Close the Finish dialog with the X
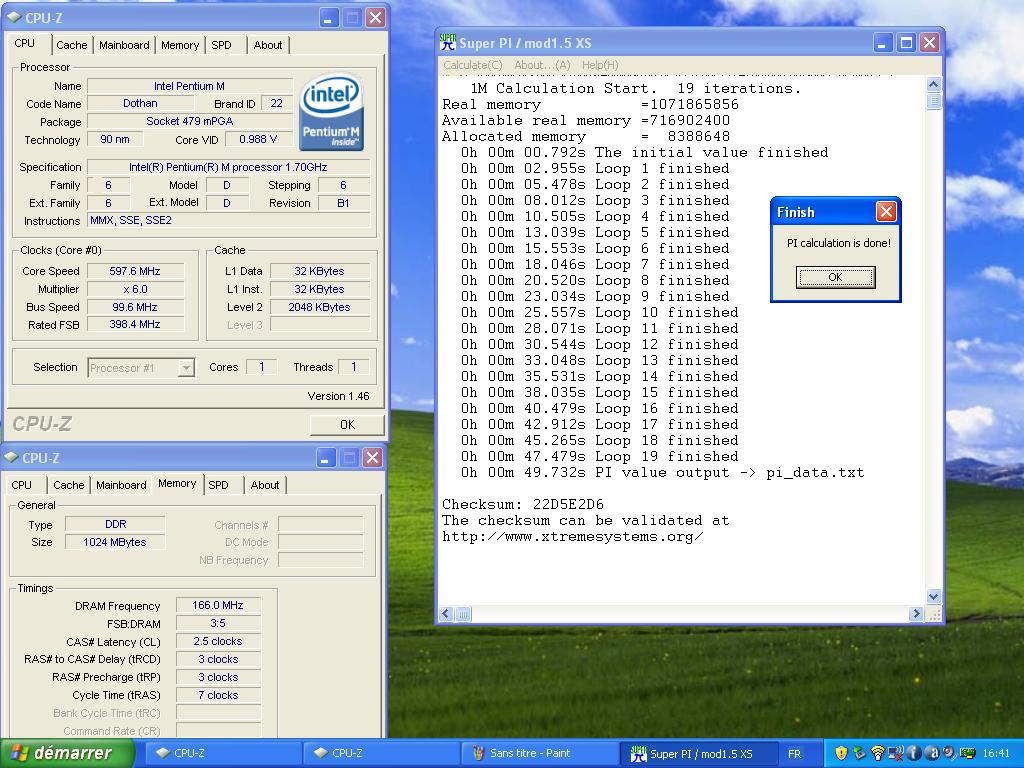This screenshot has height=768, width=1024. 886,212
